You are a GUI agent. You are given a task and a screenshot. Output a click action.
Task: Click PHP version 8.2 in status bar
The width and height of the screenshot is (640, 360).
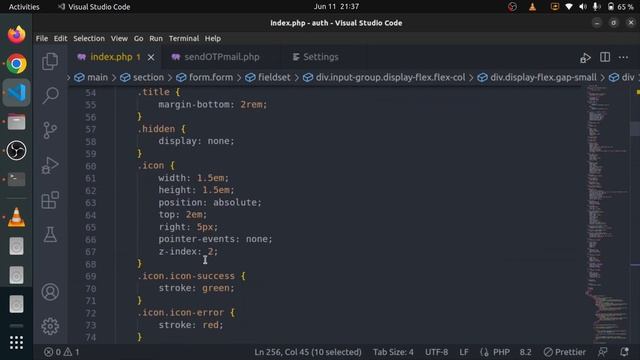[x=525, y=352]
